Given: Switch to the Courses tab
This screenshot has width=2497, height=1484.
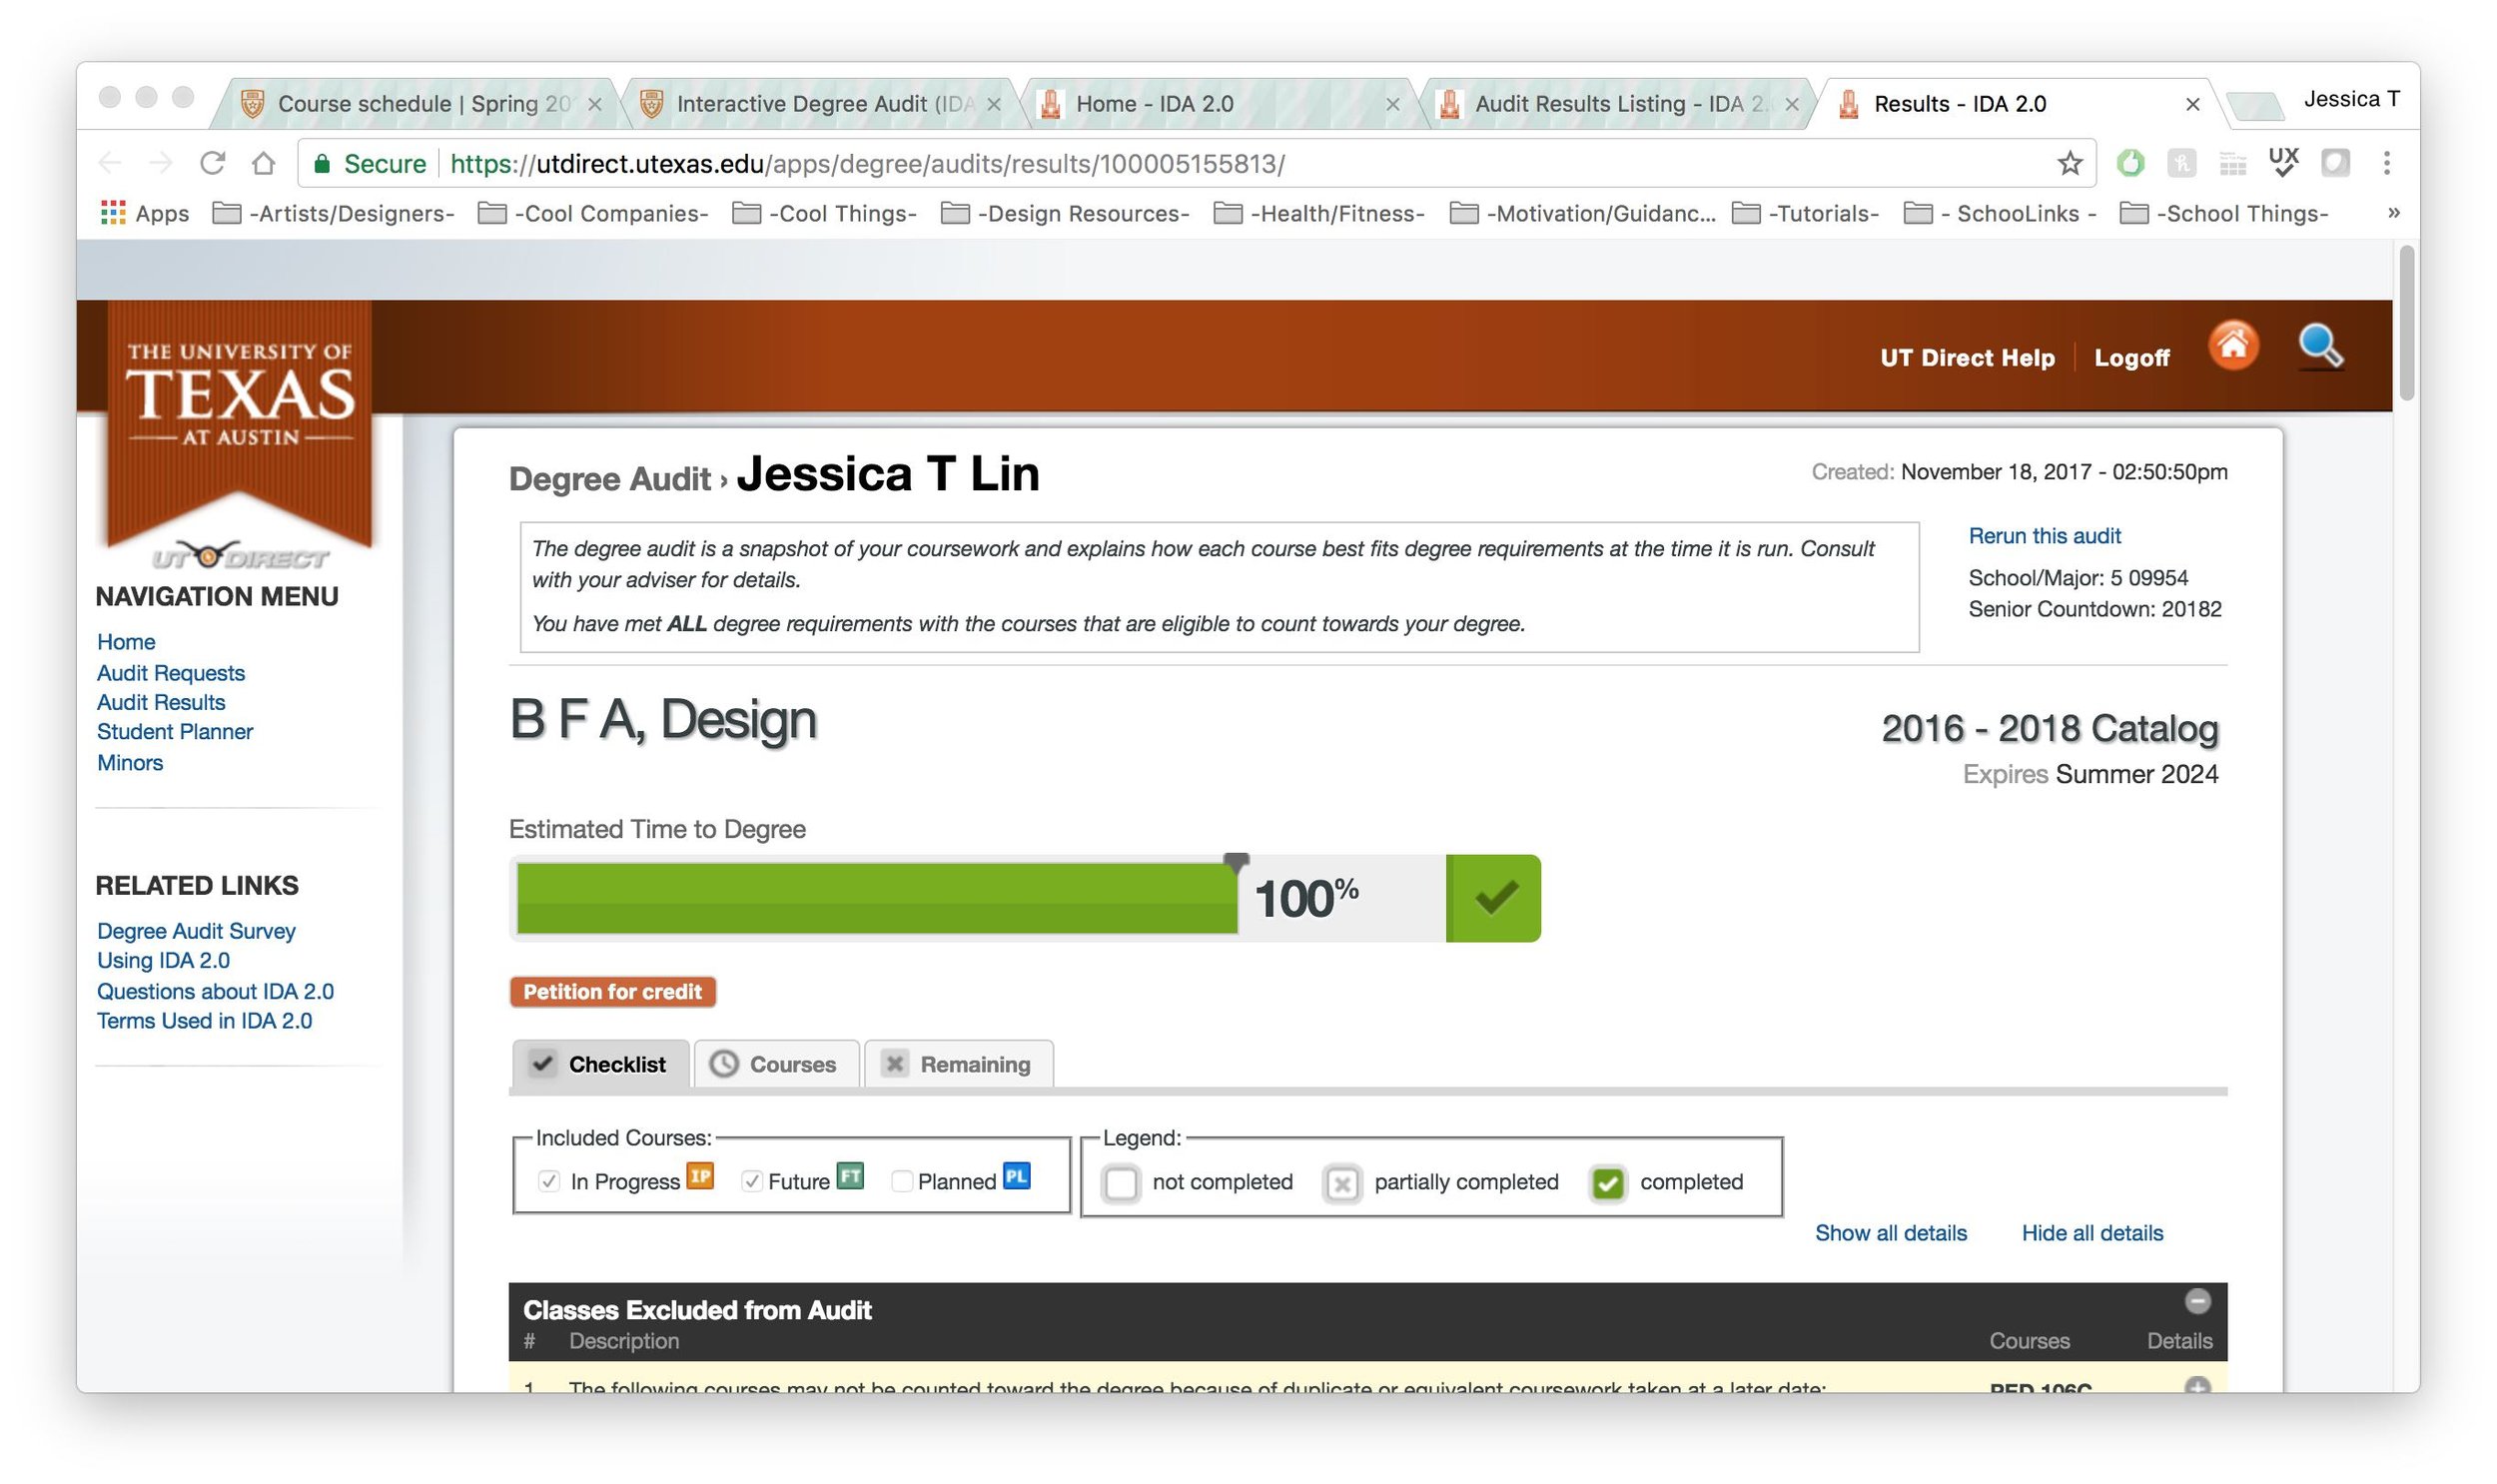Looking at the screenshot, I should pyautogui.click(x=776, y=1064).
